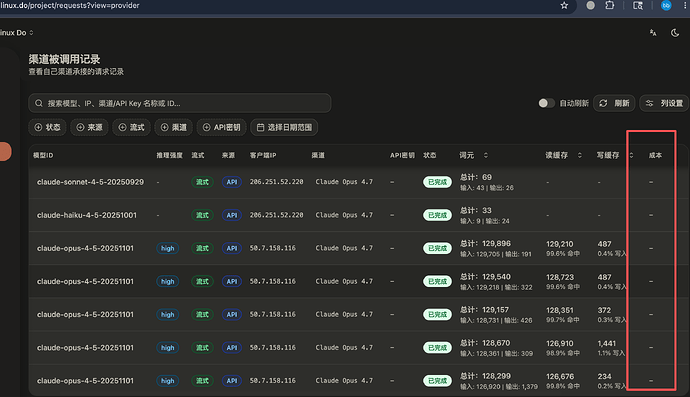Open the browser extensions puzzle icon

609,5
